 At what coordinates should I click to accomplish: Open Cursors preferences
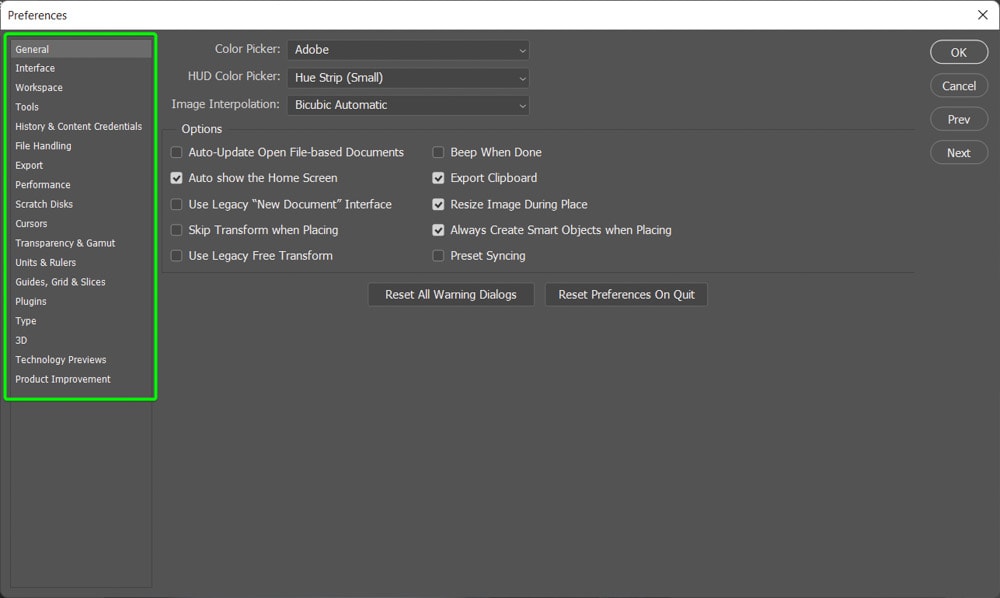[81, 224]
